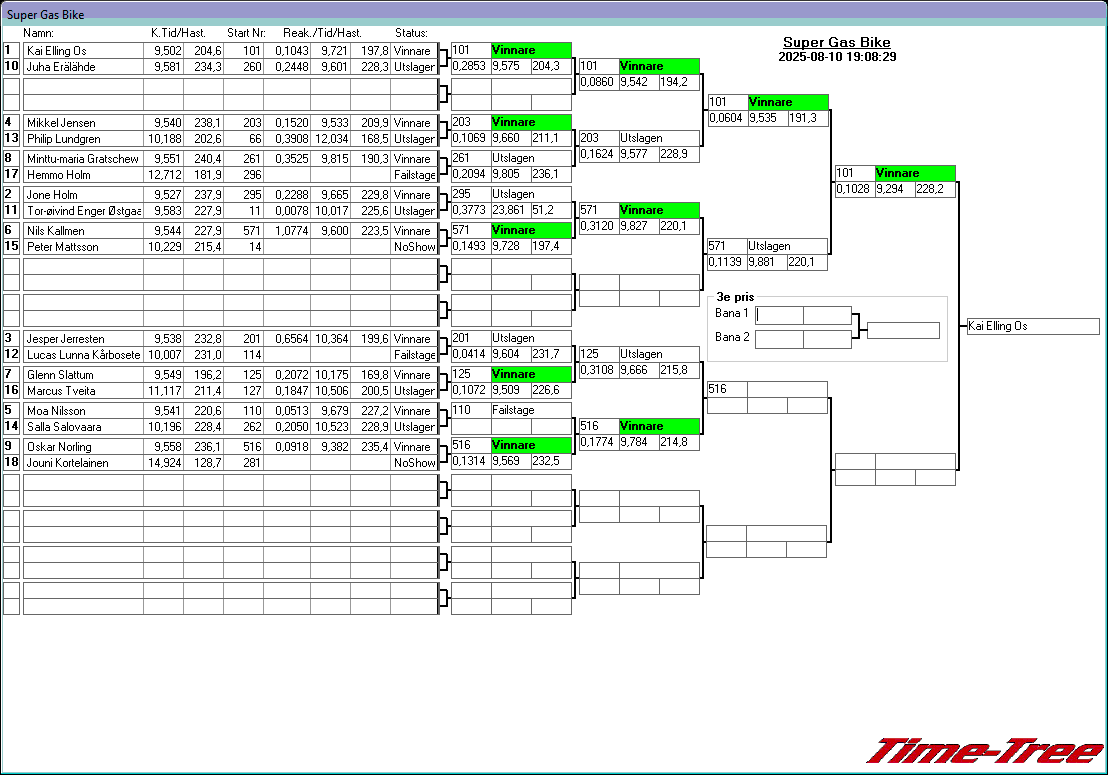This screenshot has height=775, width=1108.
Task: Click the Bana 1 input field
Action: [779, 315]
